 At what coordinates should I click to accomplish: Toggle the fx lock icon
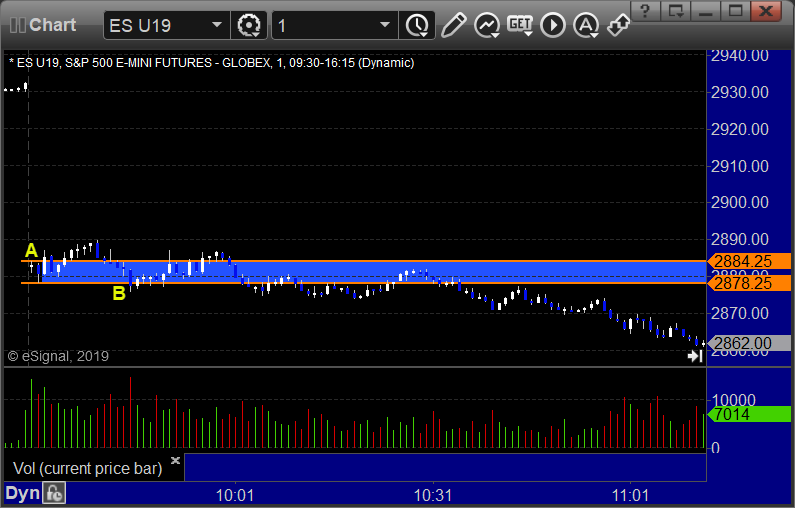(54, 493)
